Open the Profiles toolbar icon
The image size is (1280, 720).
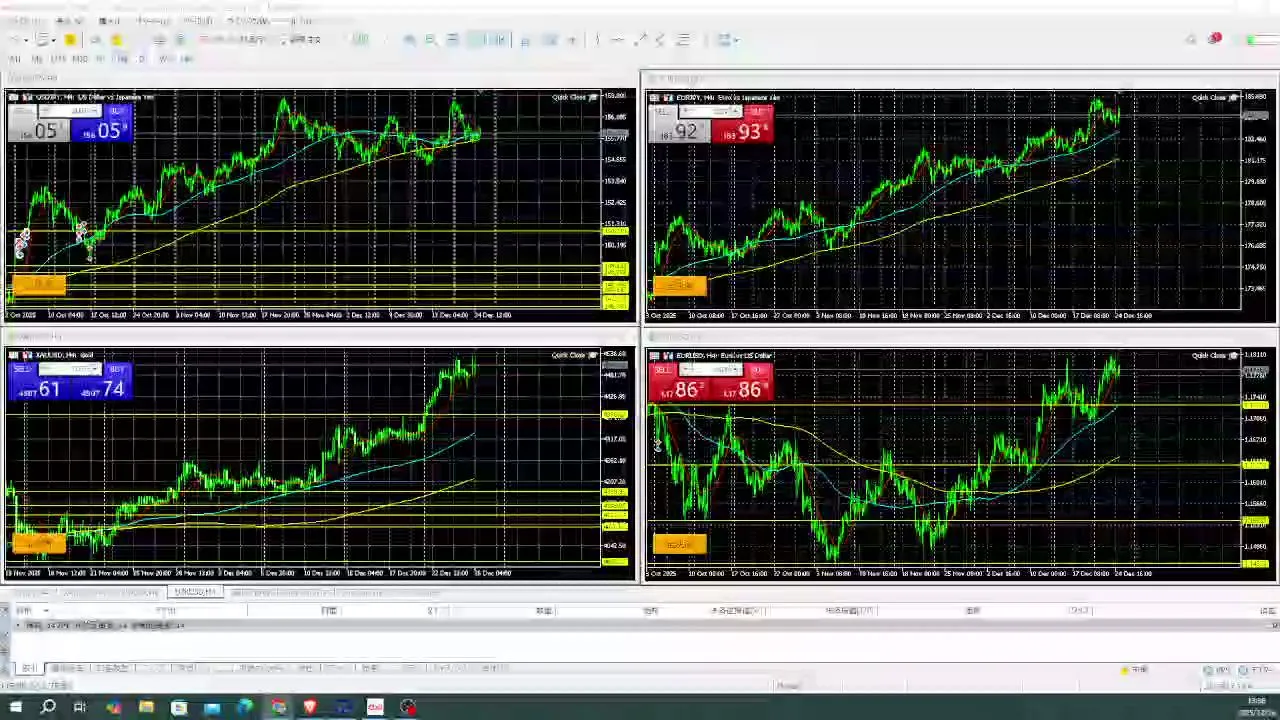pyautogui.click(x=44, y=40)
